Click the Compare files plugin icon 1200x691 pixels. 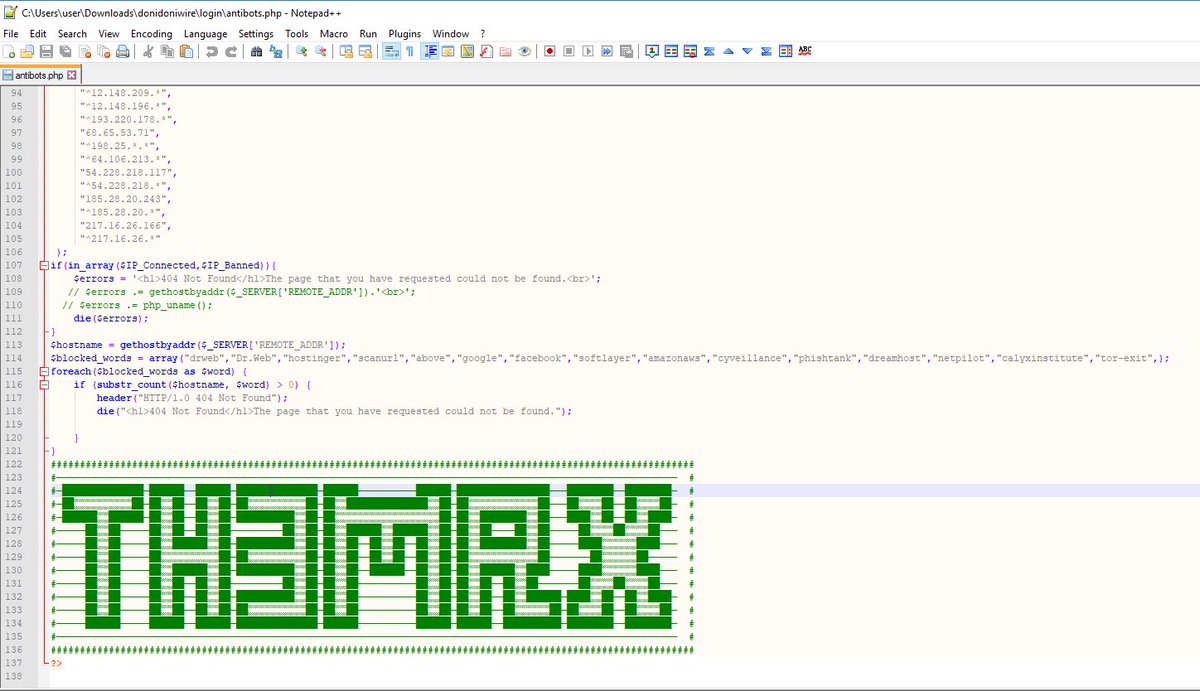[x=670, y=51]
